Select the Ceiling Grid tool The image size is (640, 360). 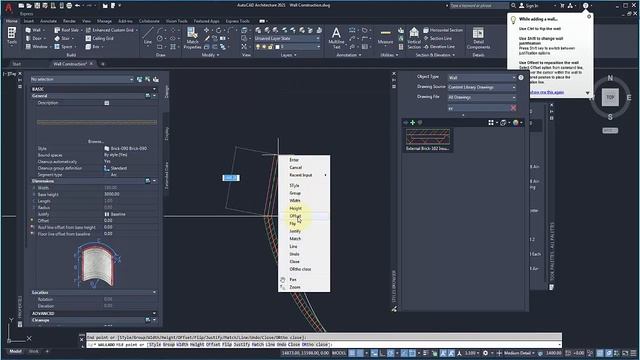(99, 38)
